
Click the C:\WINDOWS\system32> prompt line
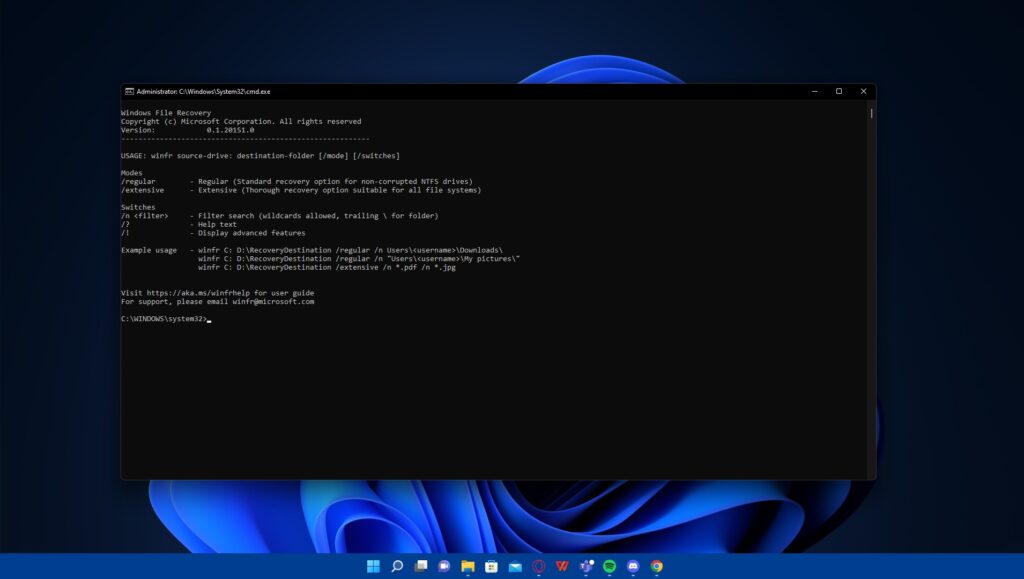click(166, 319)
